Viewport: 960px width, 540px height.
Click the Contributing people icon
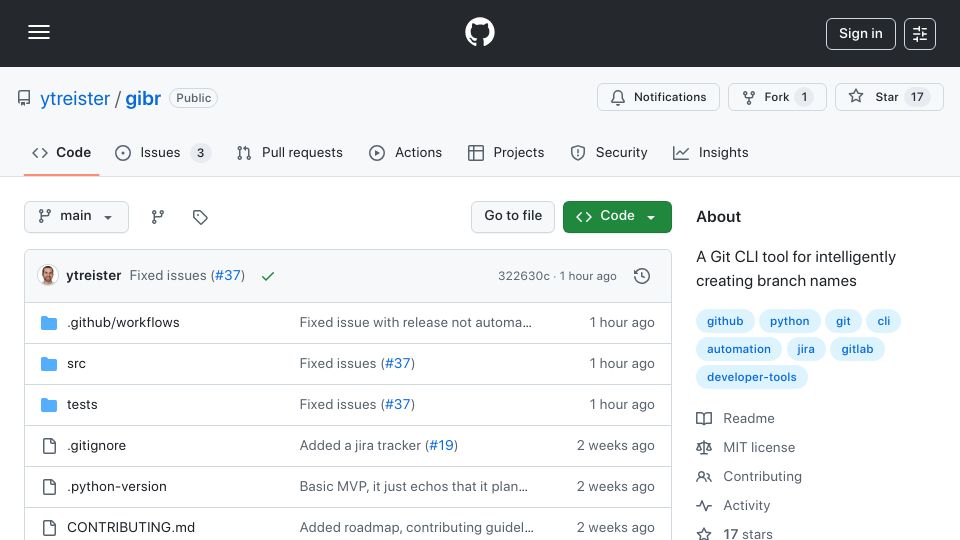point(704,476)
